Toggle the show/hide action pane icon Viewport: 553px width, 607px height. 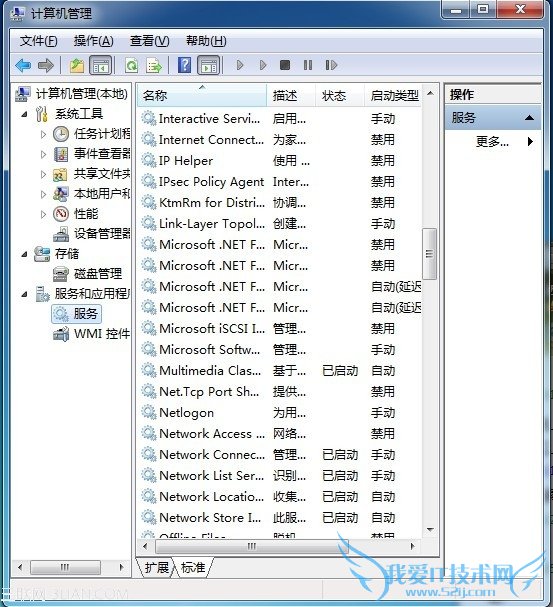(x=209, y=65)
